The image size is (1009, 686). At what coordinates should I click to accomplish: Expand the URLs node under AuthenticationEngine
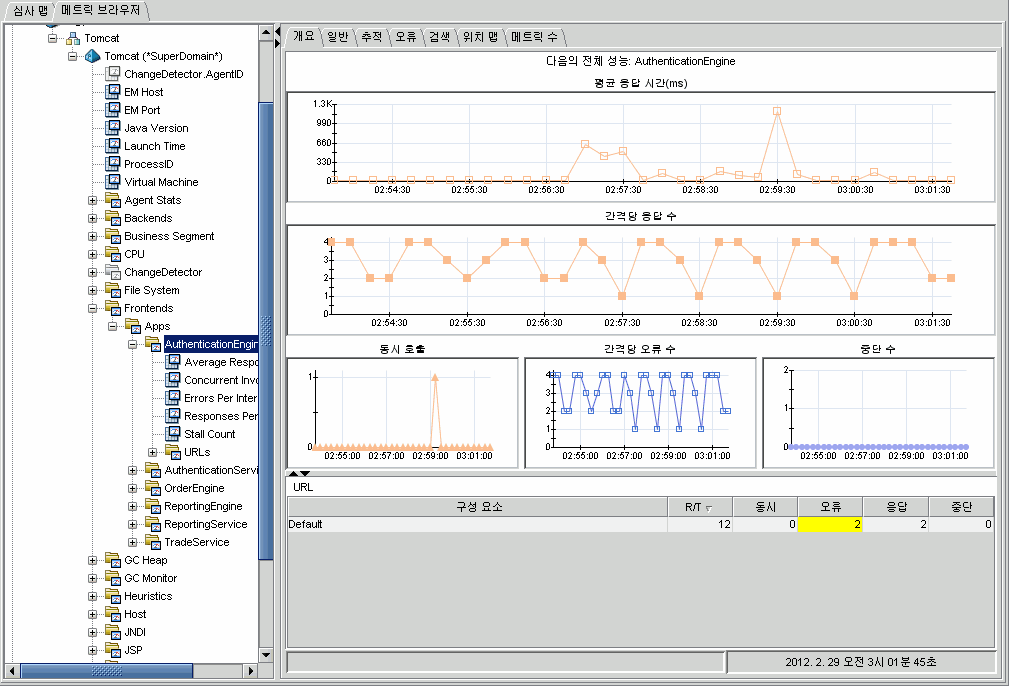pyautogui.click(x=153, y=452)
